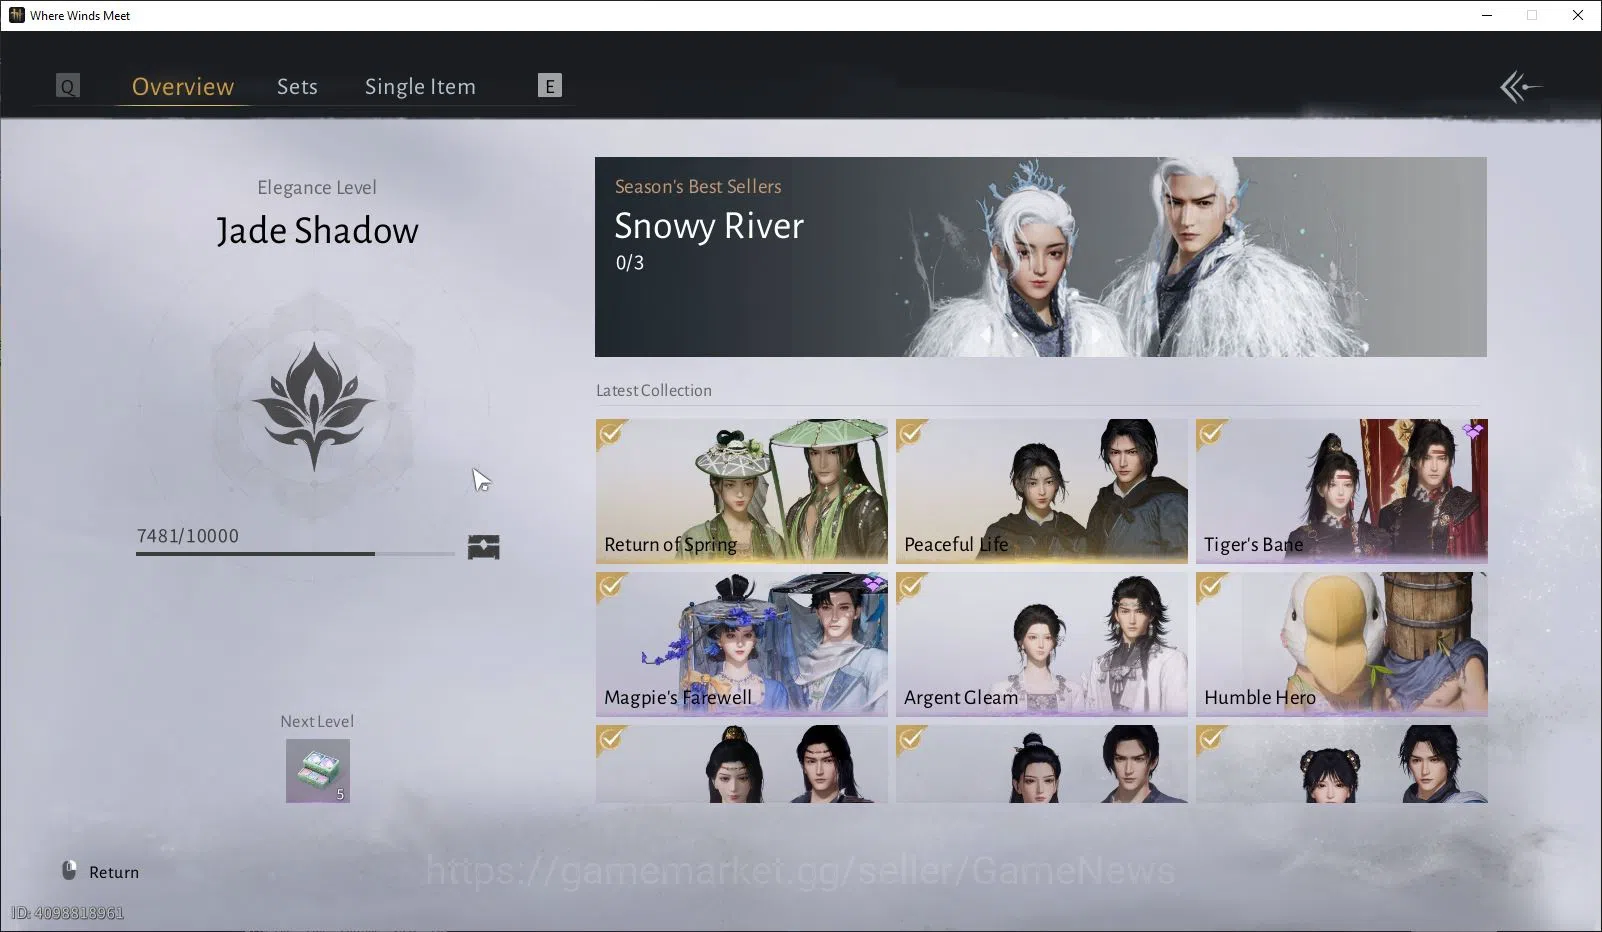This screenshot has width=1602, height=932.
Task: View the Humble Hero collection card
Action: click(x=1342, y=644)
